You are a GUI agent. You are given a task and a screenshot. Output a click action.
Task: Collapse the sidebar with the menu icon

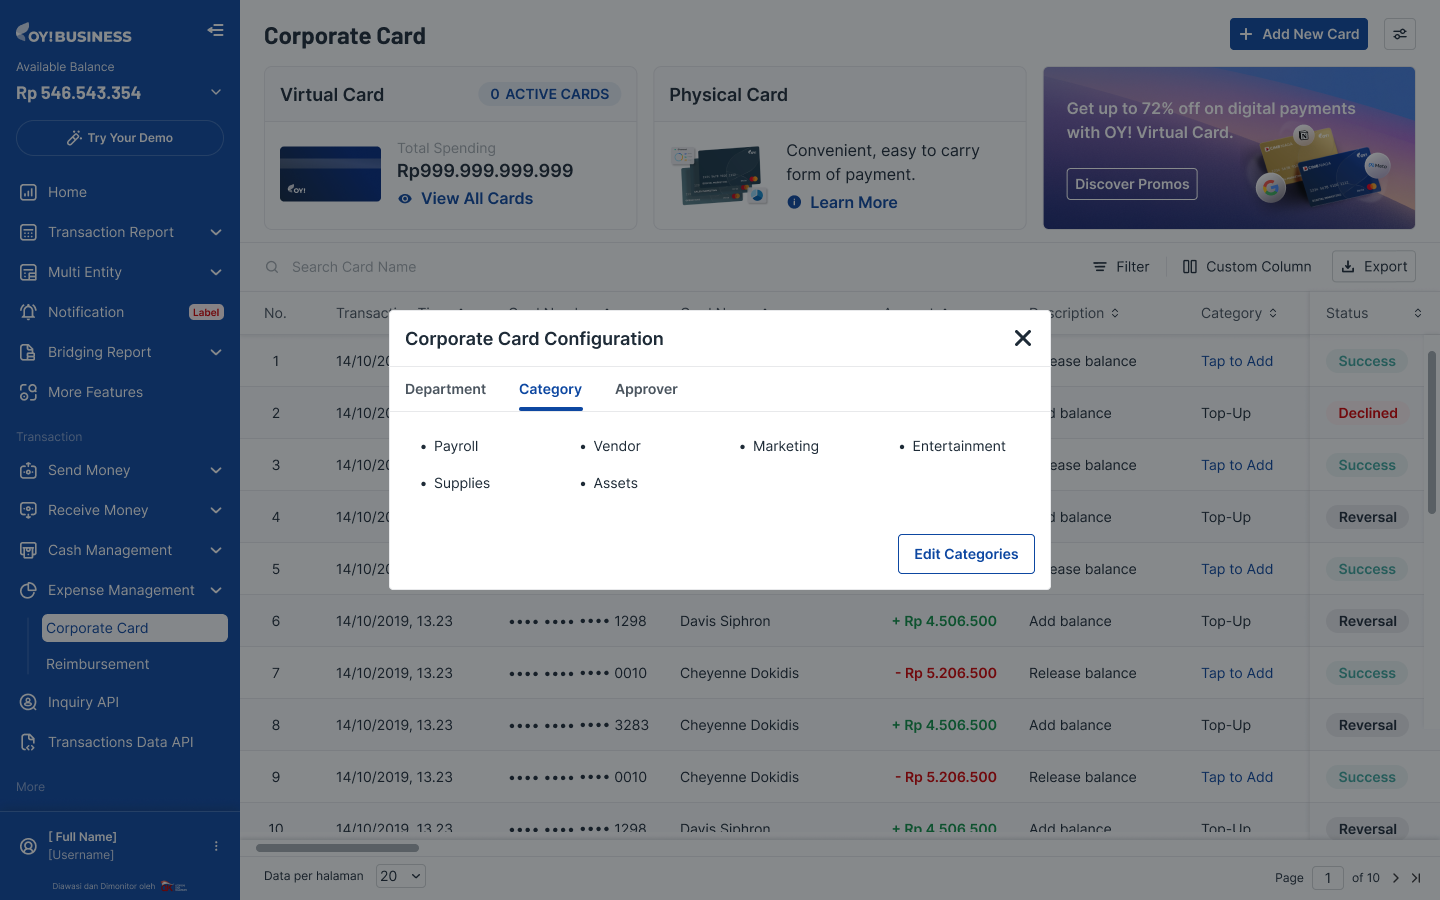coord(215,30)
